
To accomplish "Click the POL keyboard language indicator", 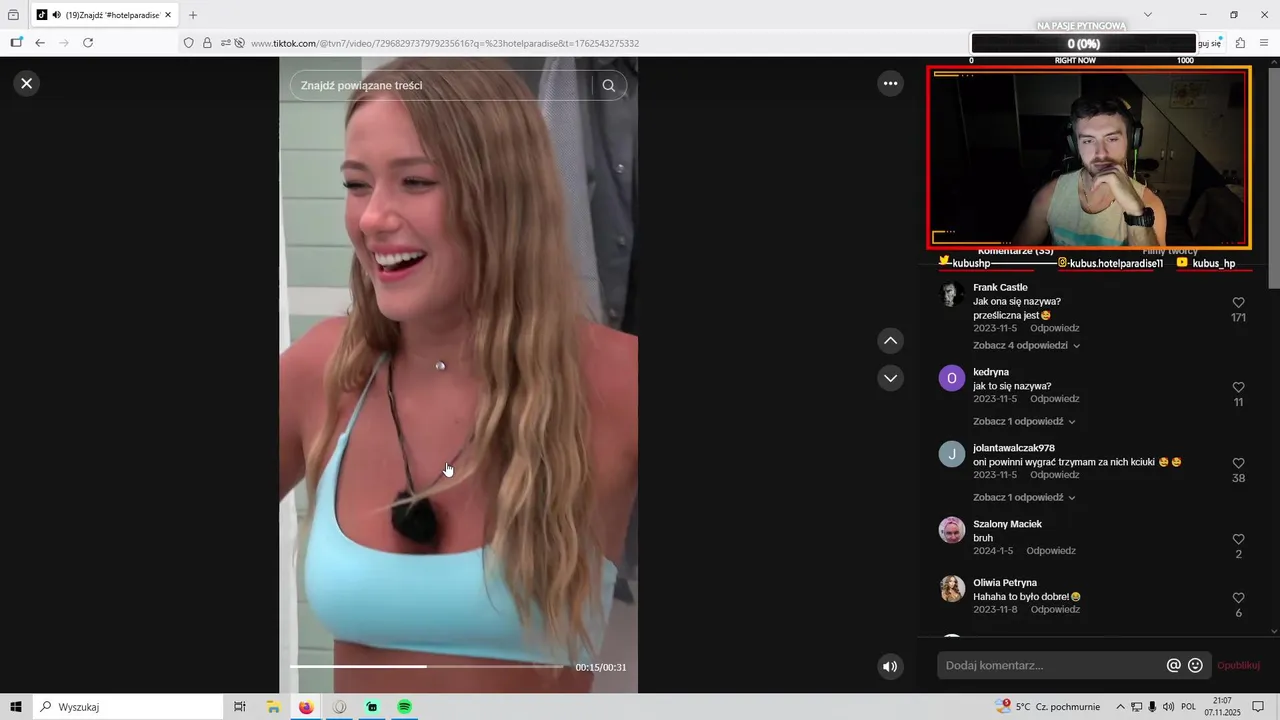I will click(x=1189, y=707).
